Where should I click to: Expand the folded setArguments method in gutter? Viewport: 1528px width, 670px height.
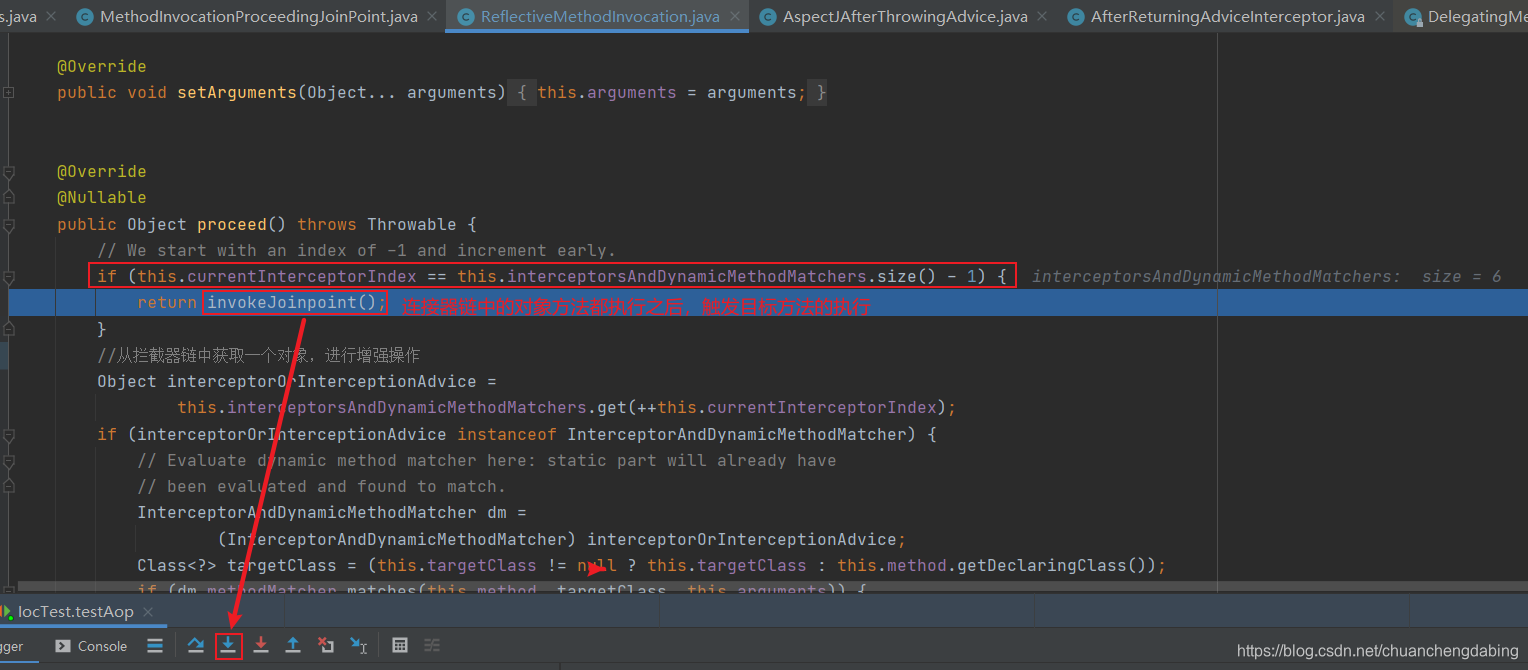pos(9,93)
